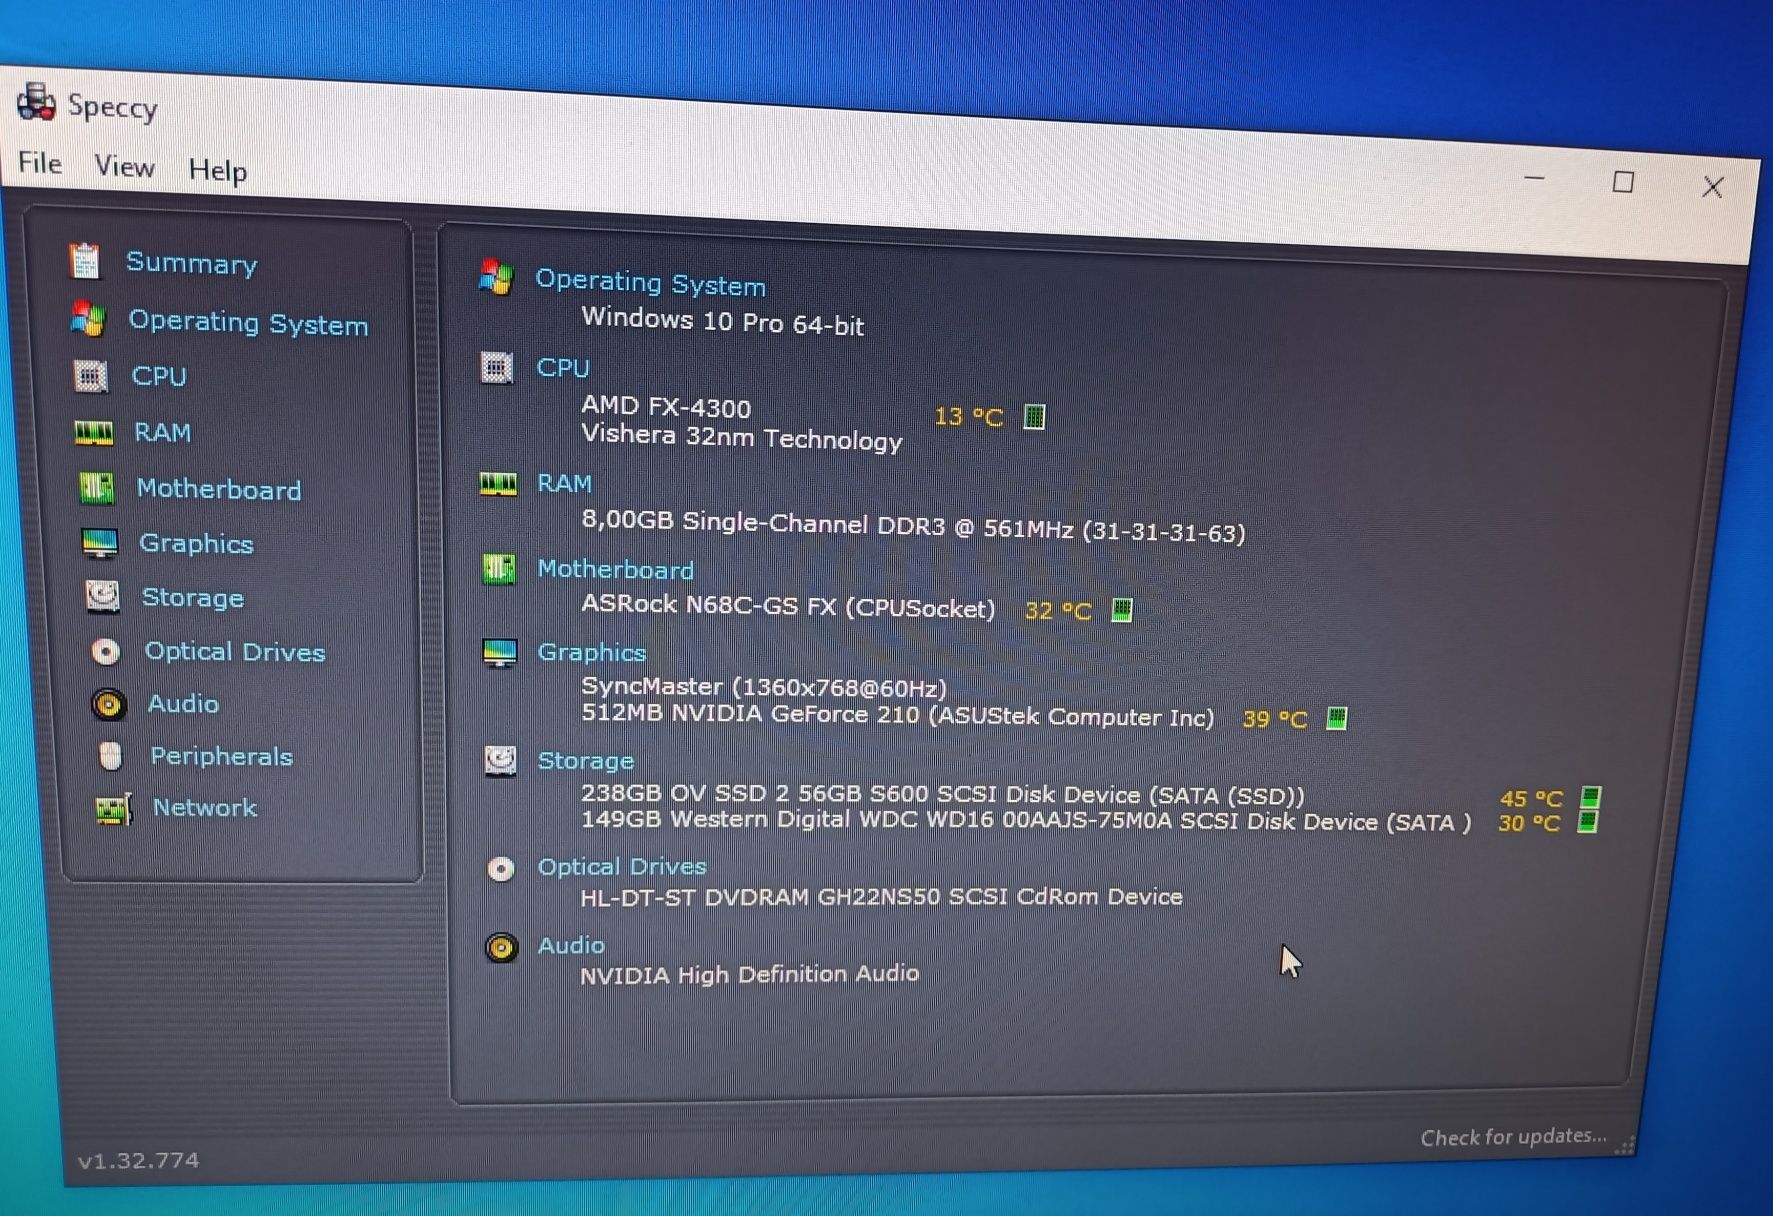
Task: Open RAM section from the sidebar
Action: [162, 432]
